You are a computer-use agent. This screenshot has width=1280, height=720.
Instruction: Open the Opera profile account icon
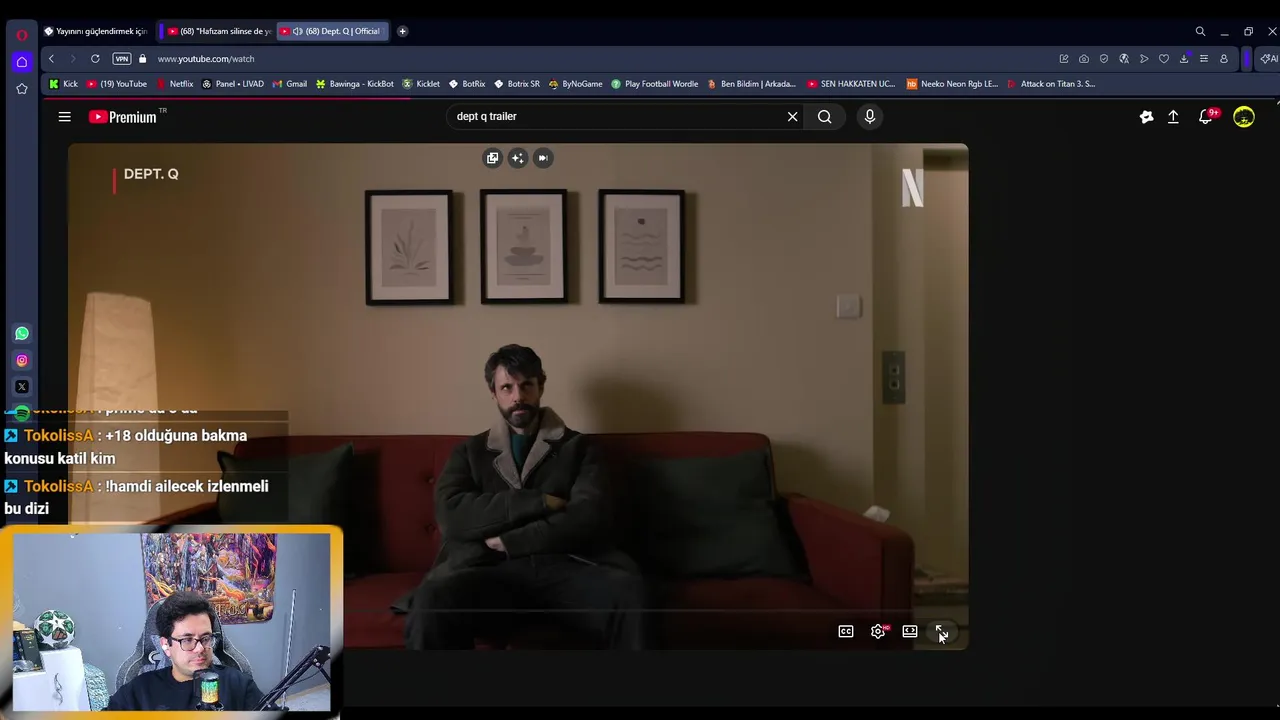coord(1224,59)
